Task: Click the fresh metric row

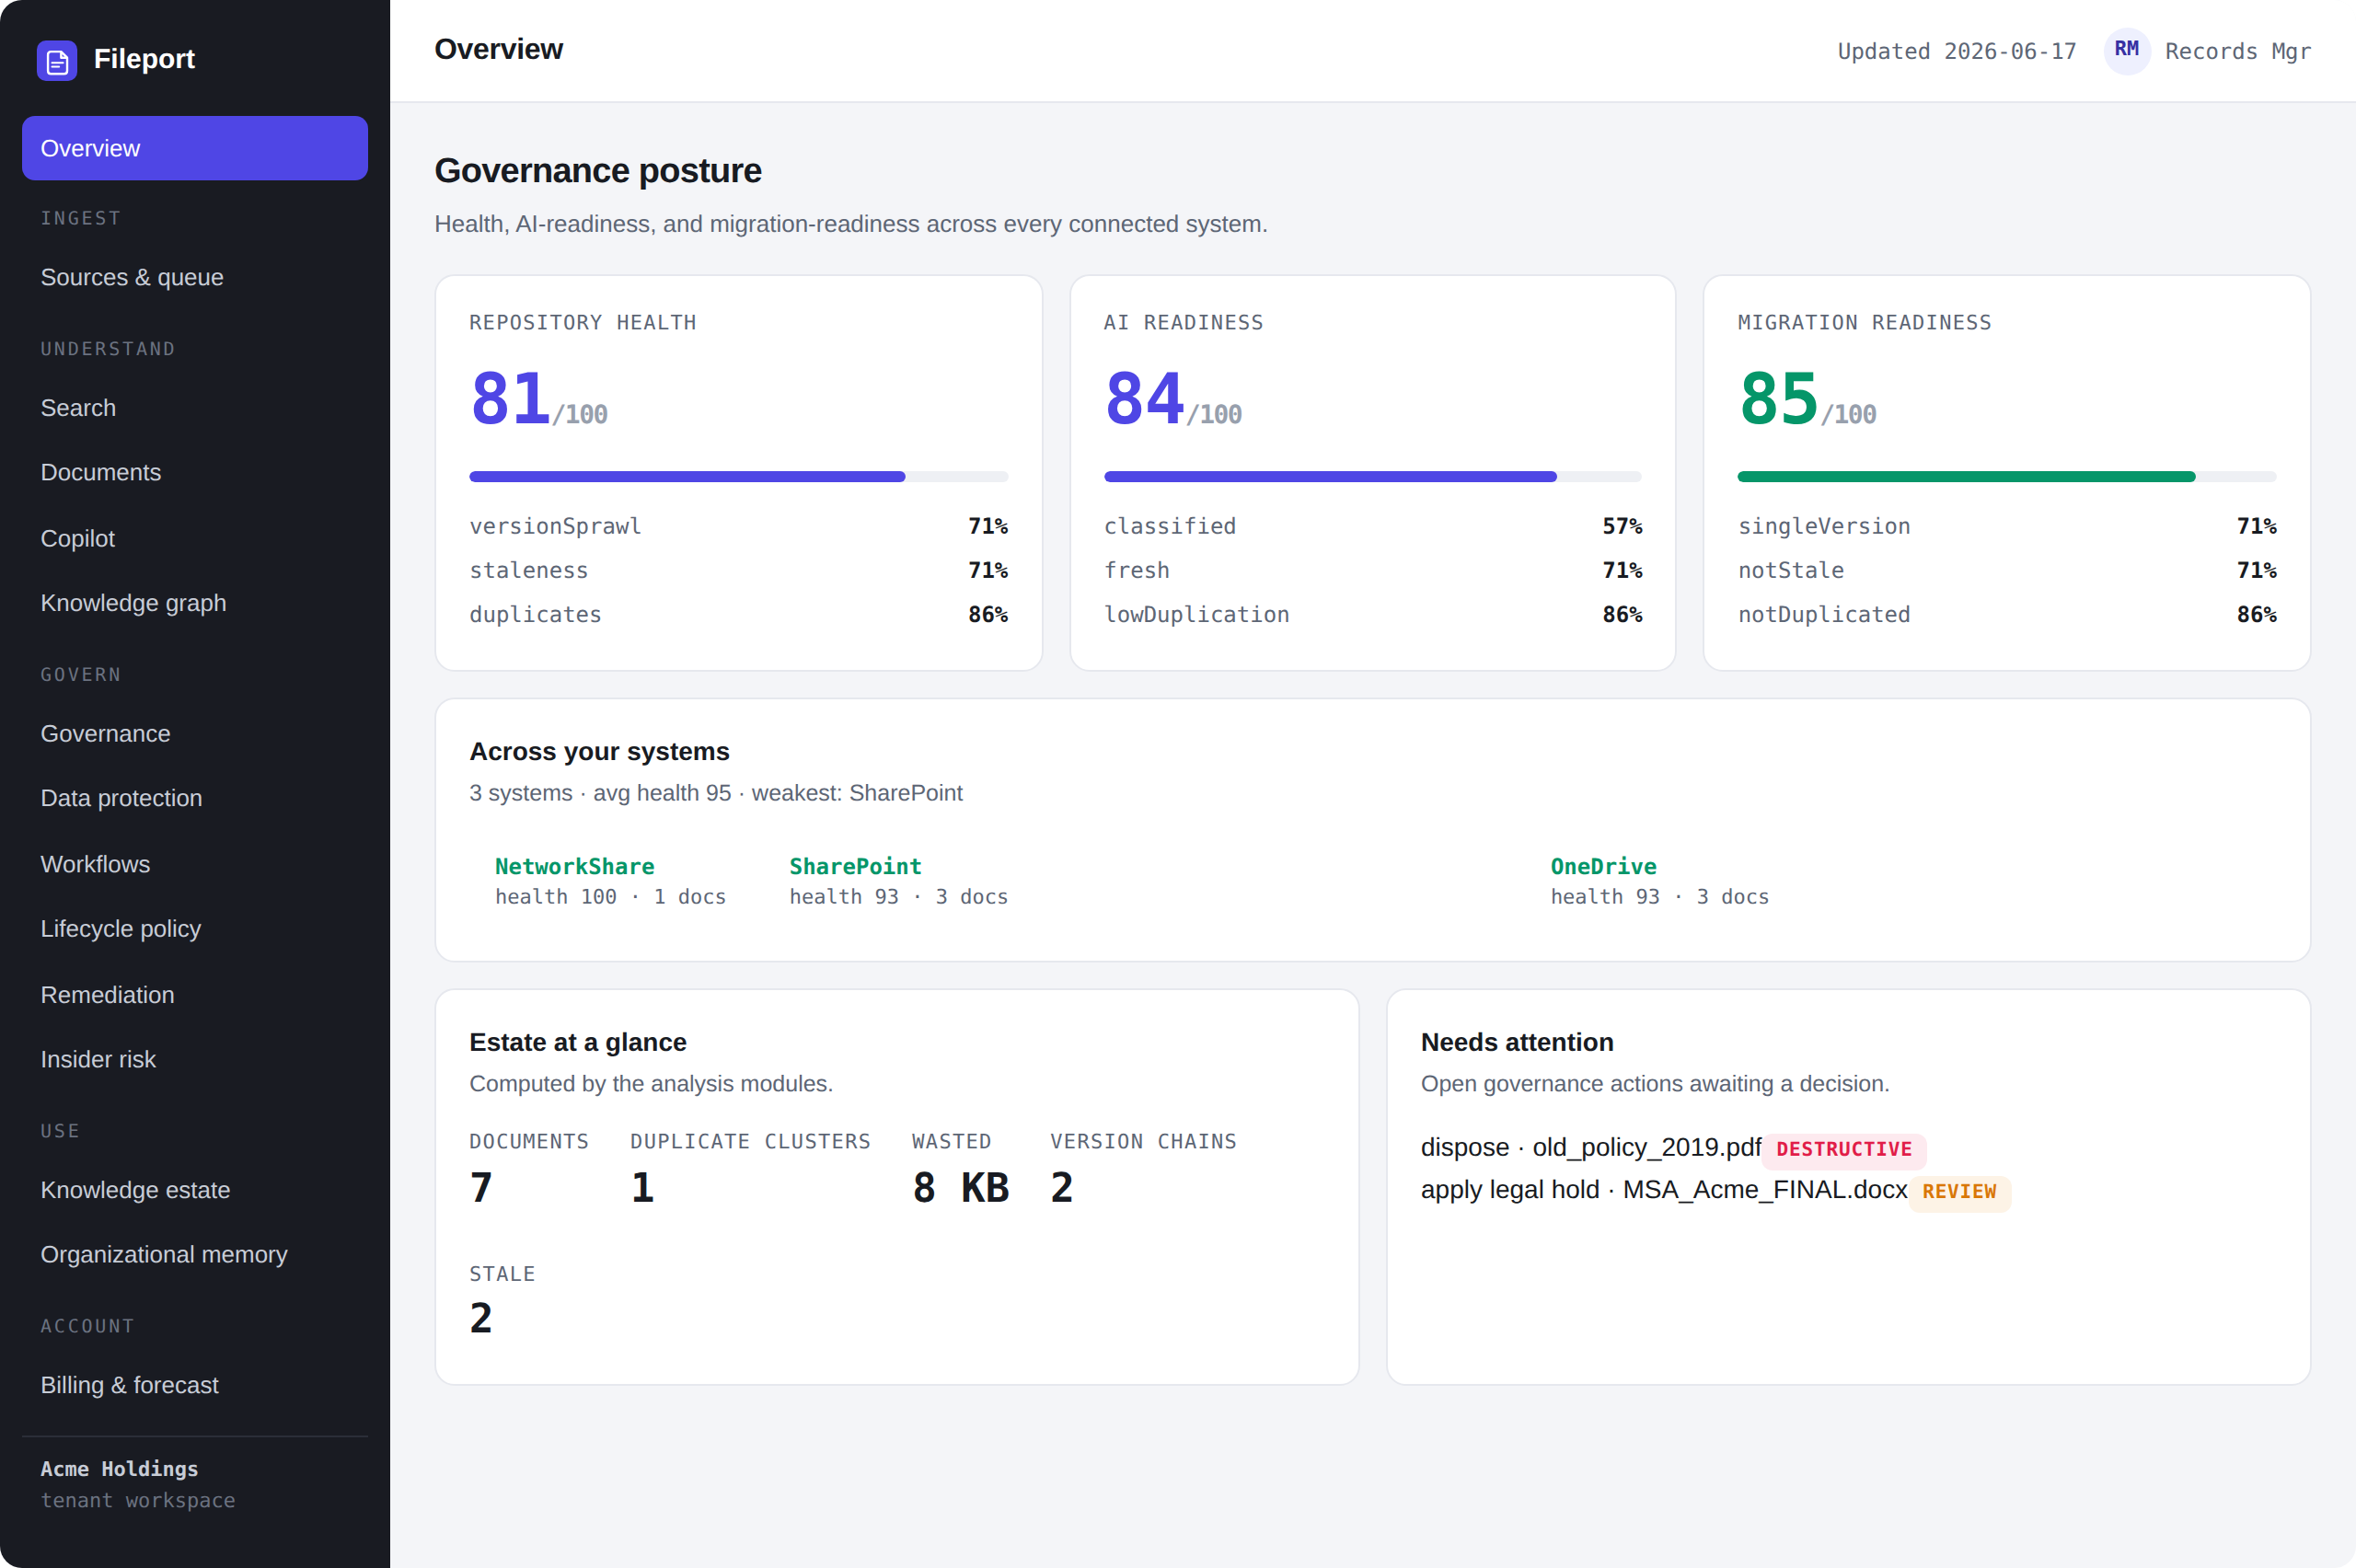Action: (1372, 570)
